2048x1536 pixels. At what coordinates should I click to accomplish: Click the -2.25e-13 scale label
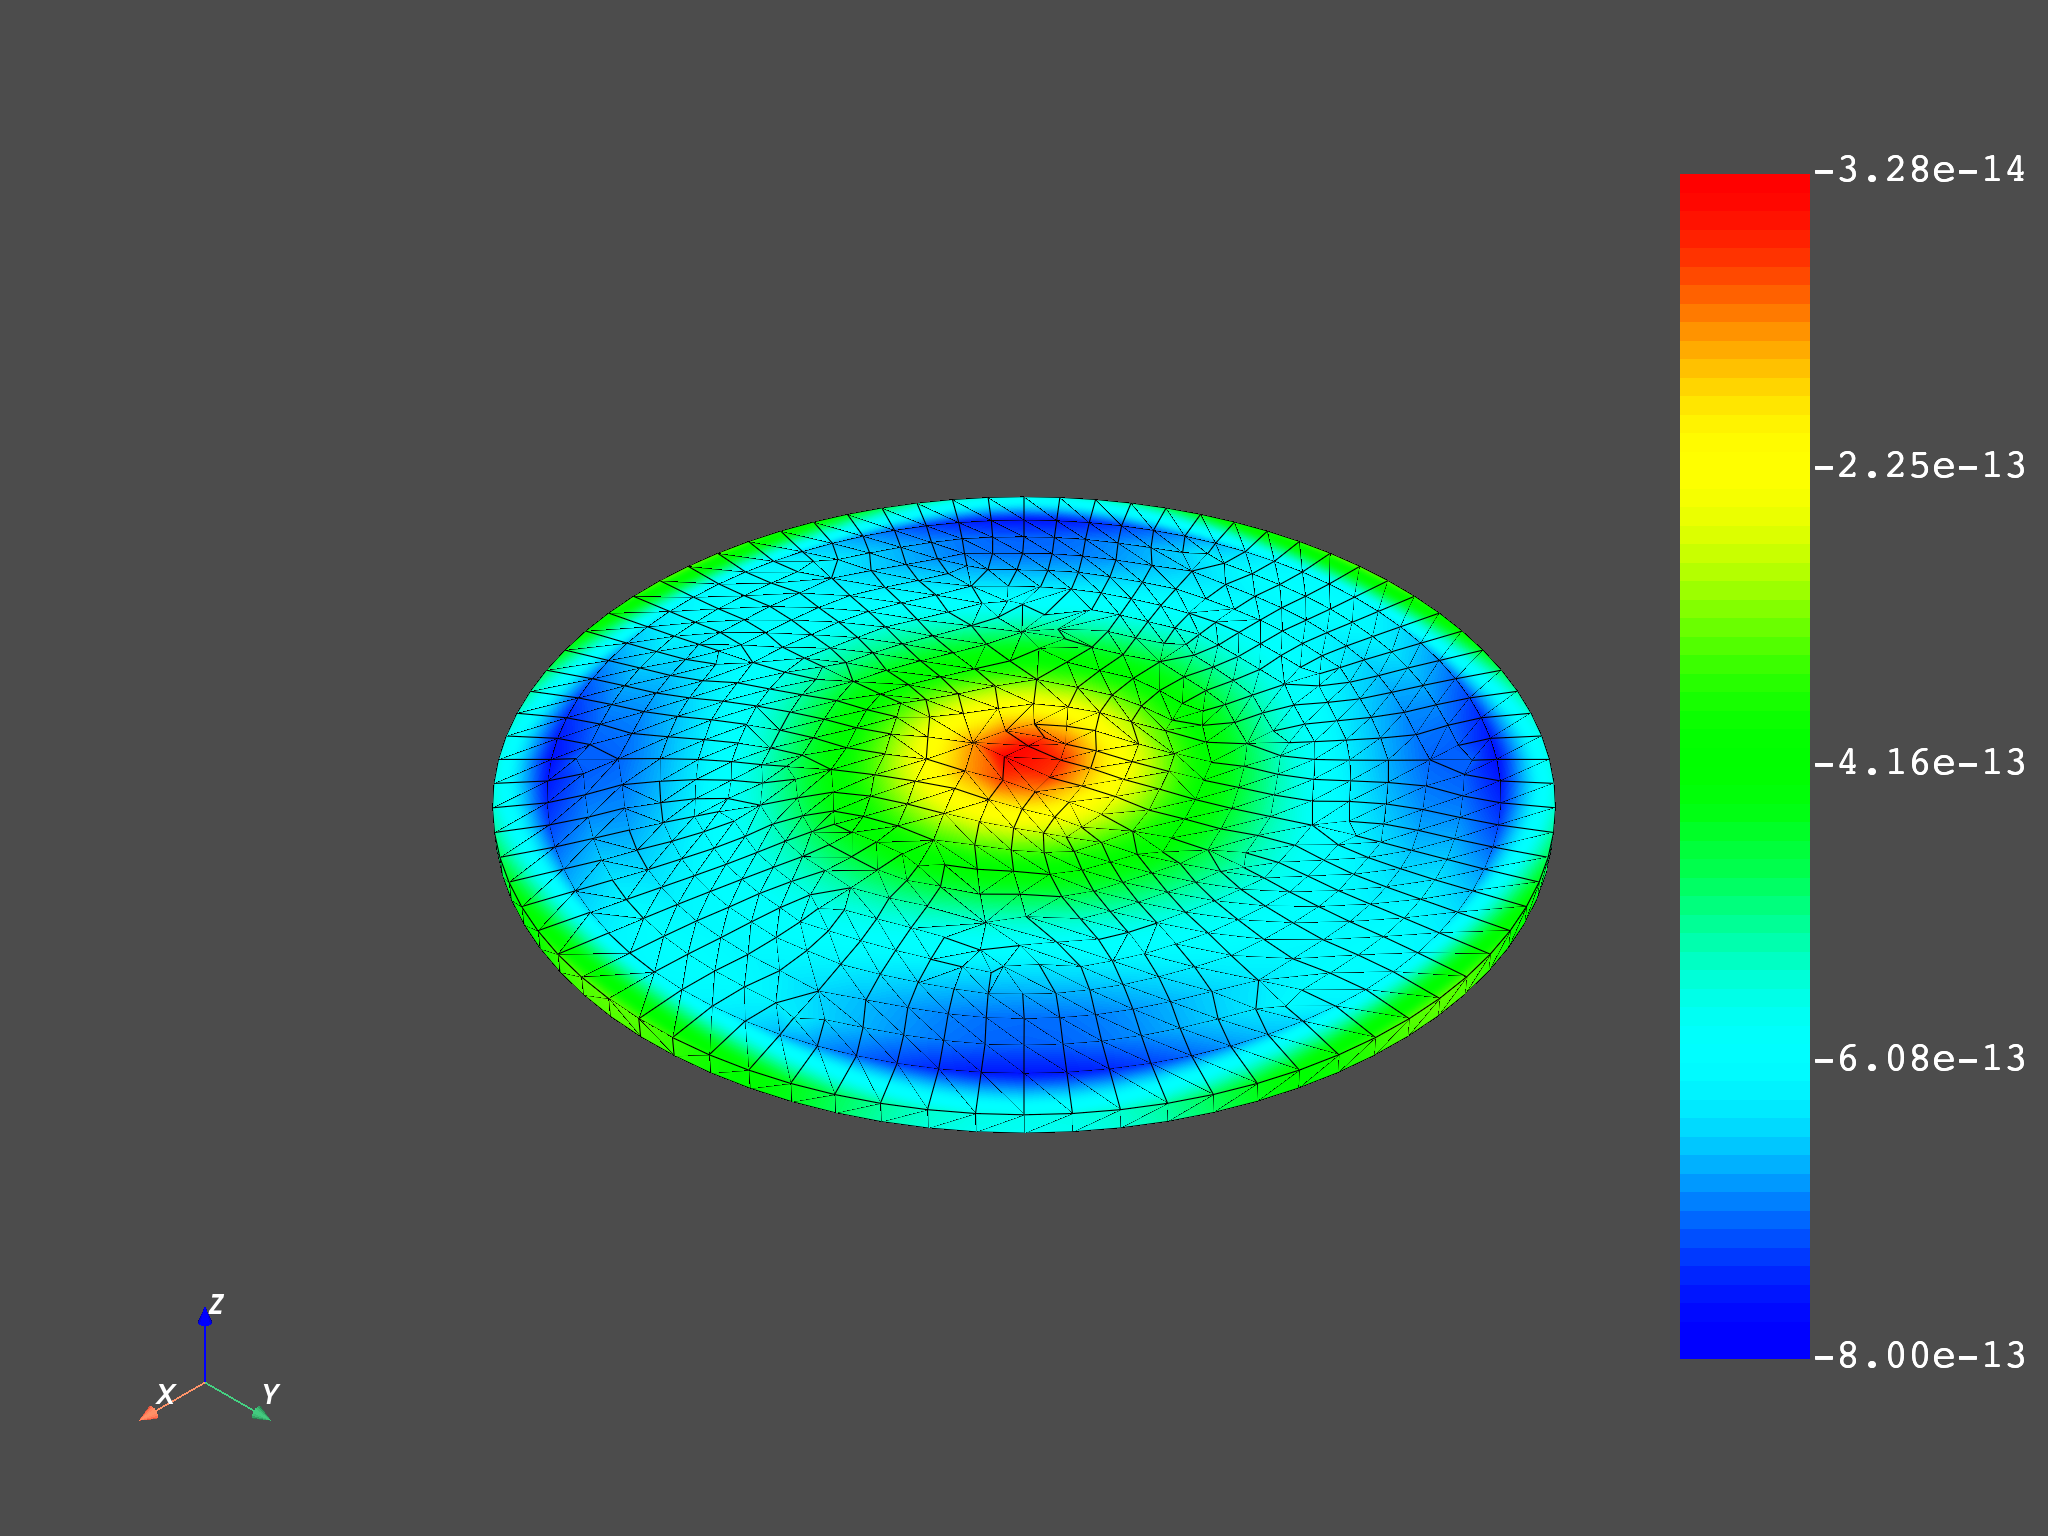[x=1921, y=466]
